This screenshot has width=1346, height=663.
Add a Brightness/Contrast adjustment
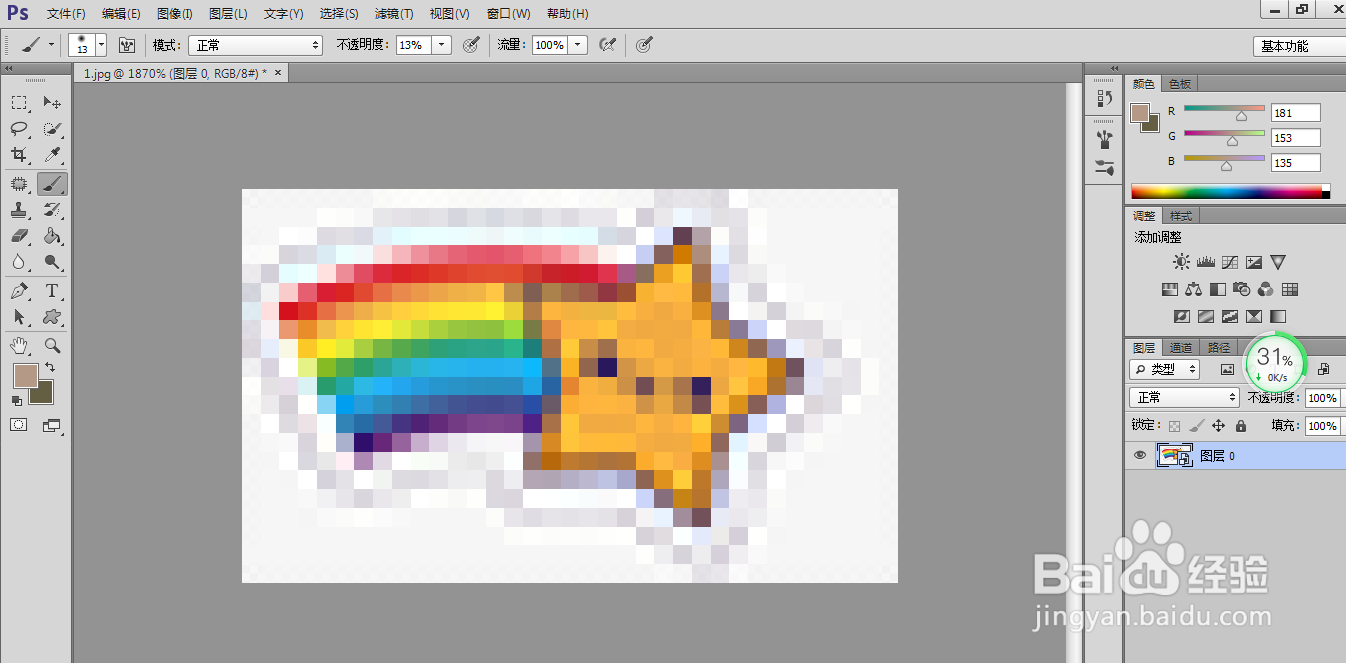click(x=1182, y=262)
